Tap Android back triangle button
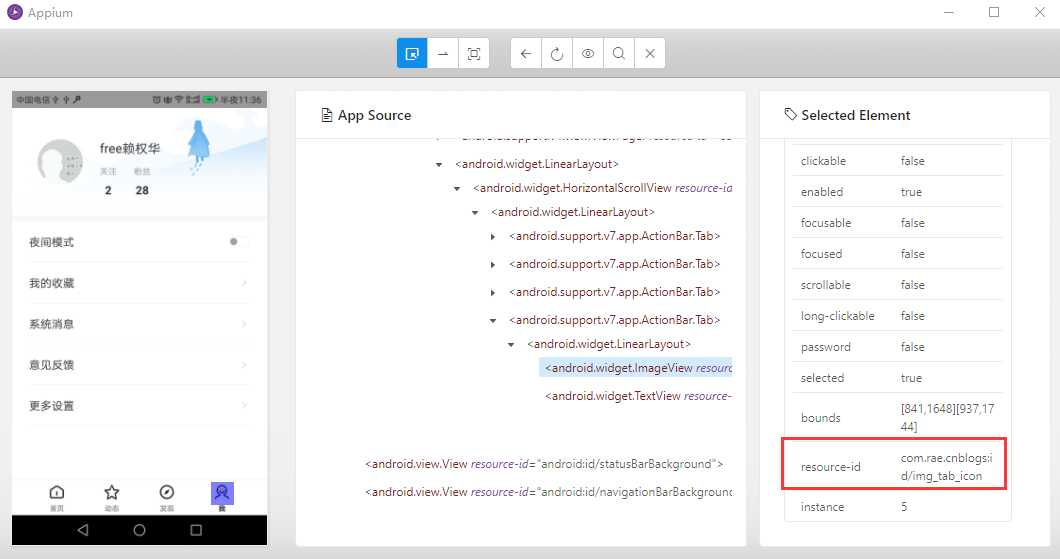The image size is (1060, 559). [x=82, y=530]
